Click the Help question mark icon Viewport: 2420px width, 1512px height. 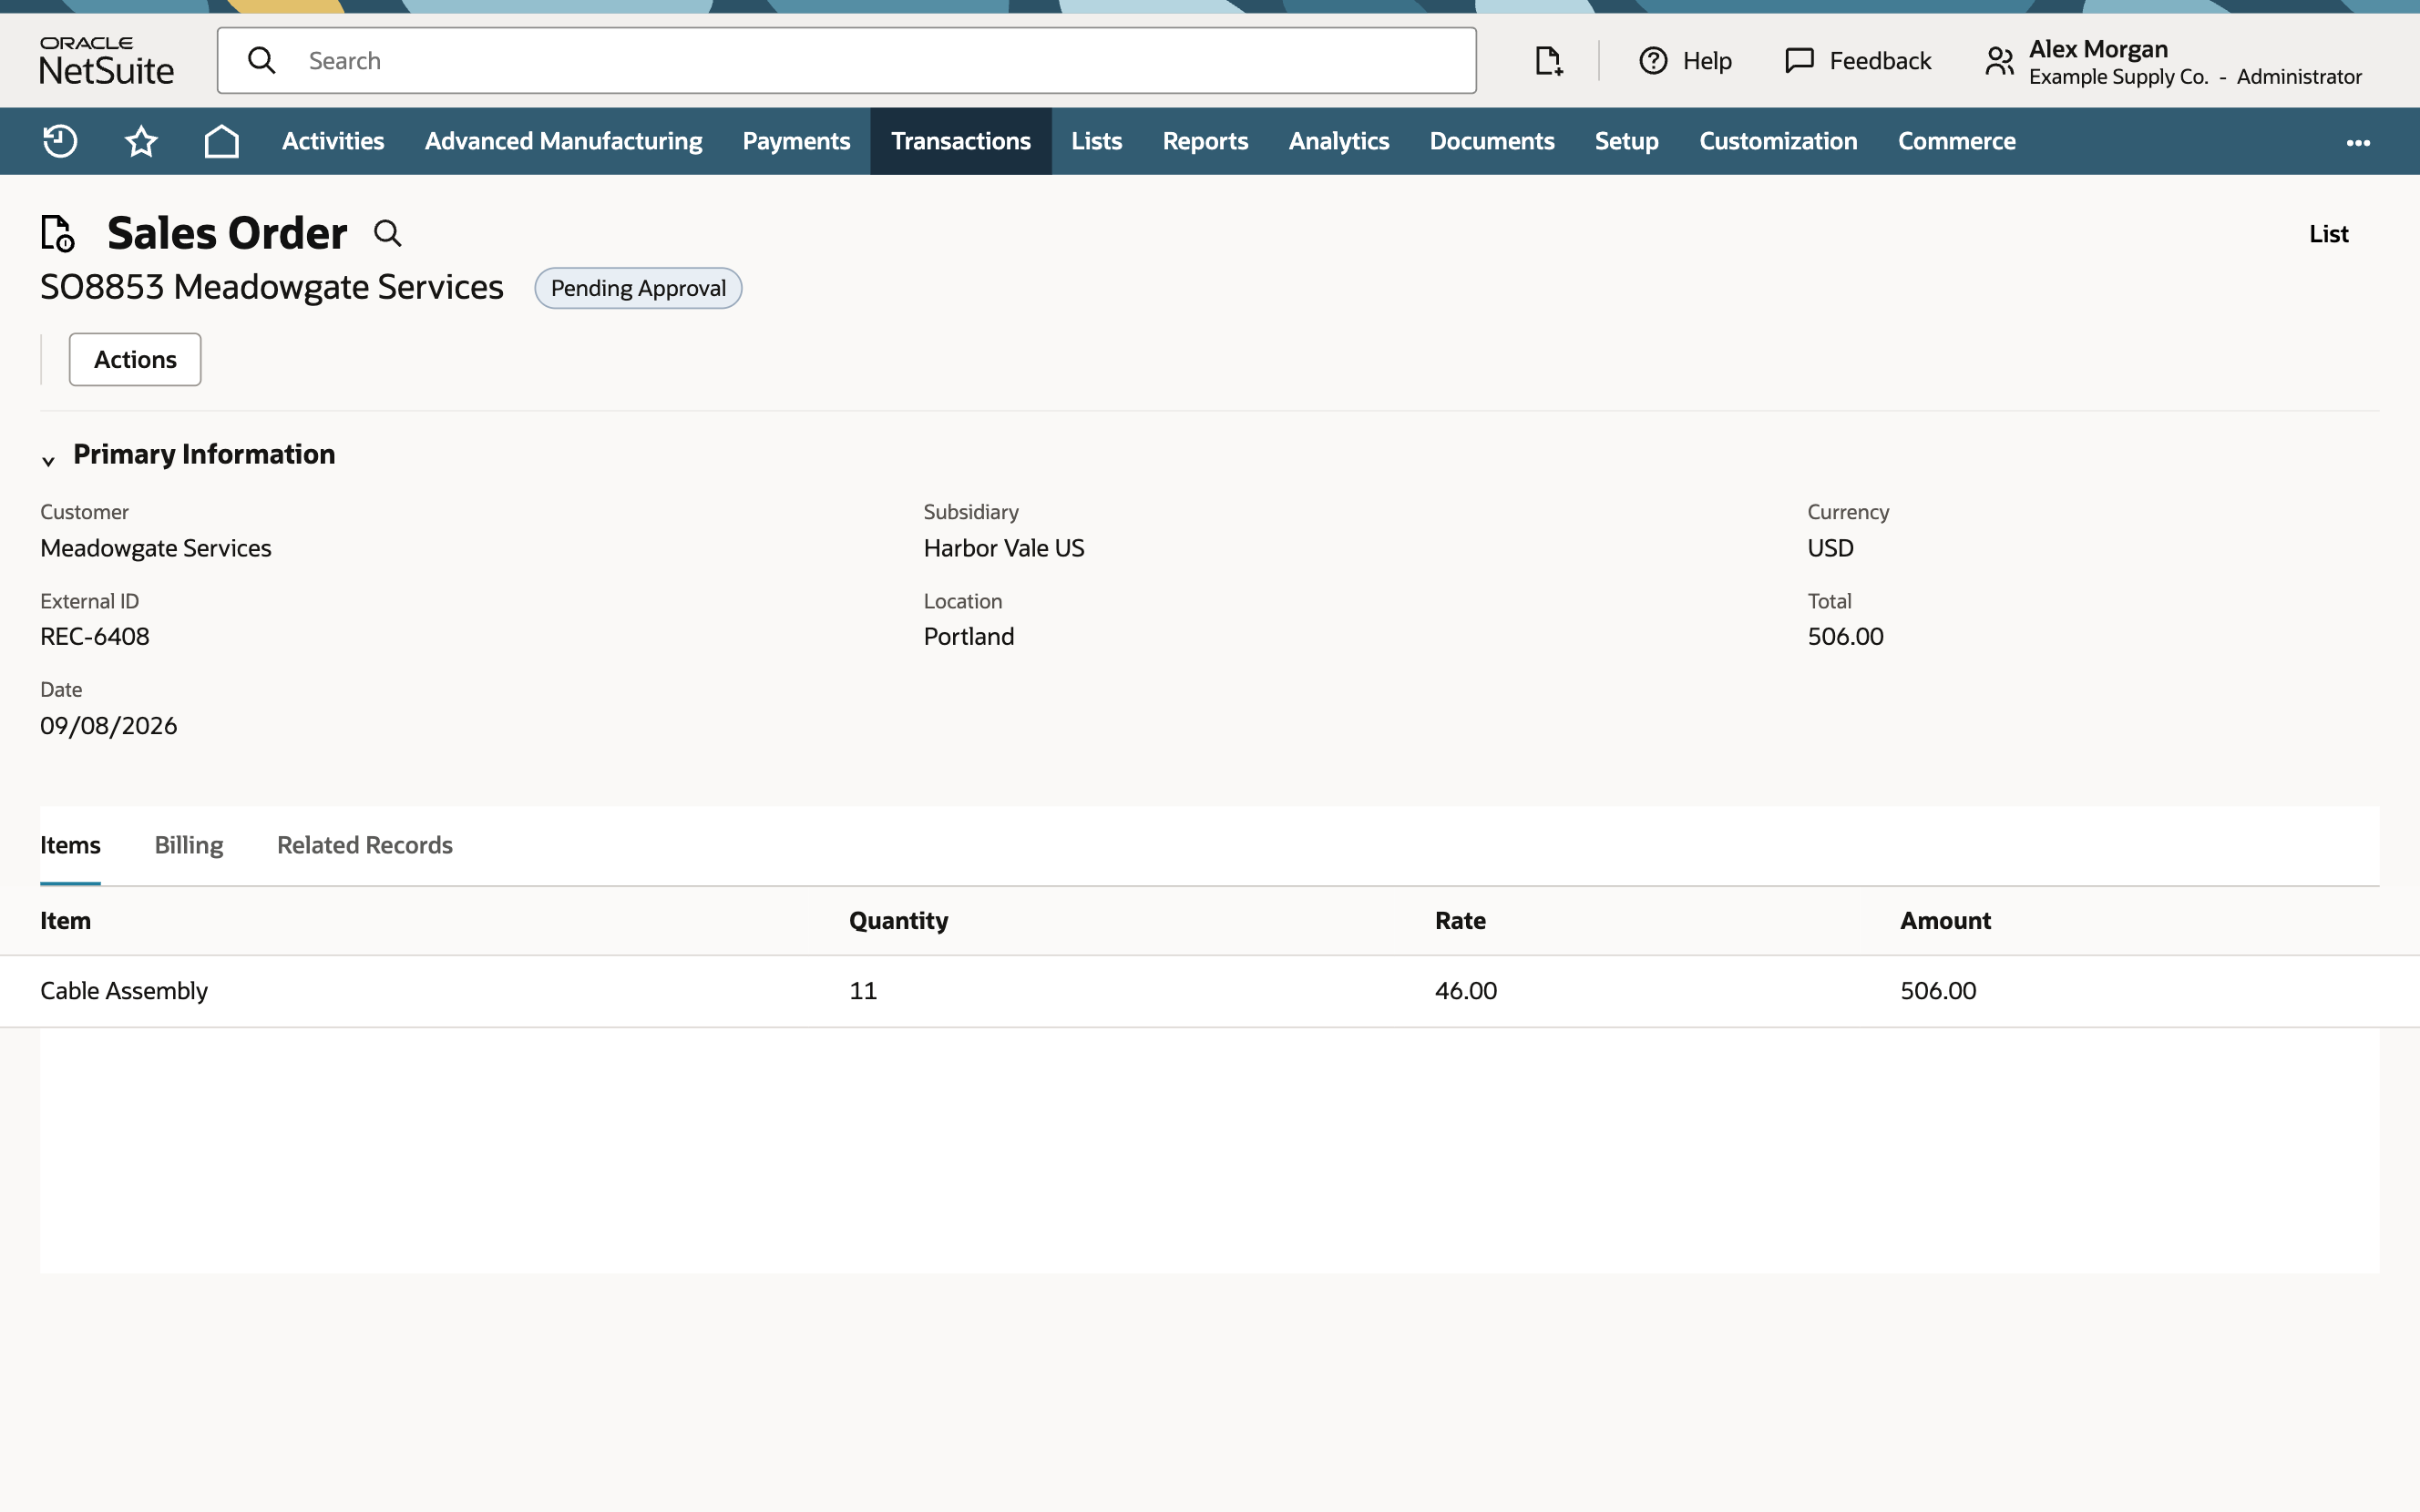1653,61
